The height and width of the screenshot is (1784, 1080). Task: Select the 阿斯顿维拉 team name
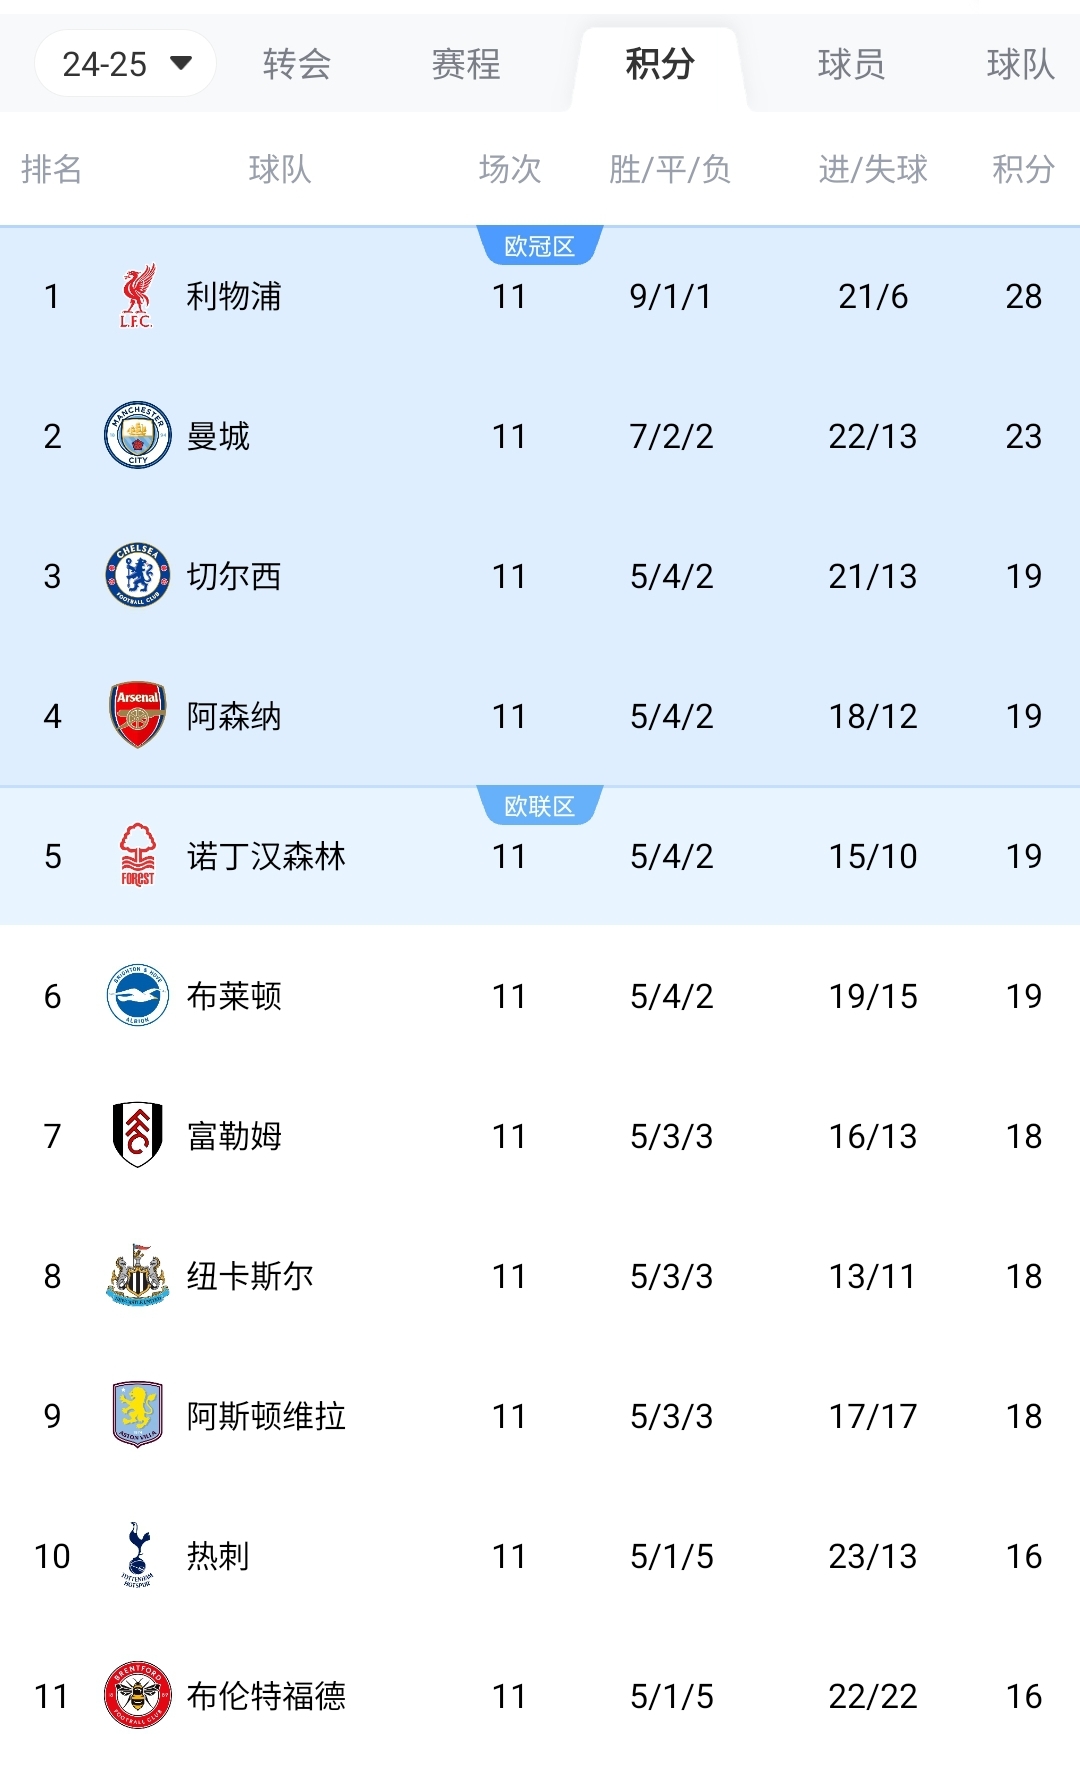266,1416
